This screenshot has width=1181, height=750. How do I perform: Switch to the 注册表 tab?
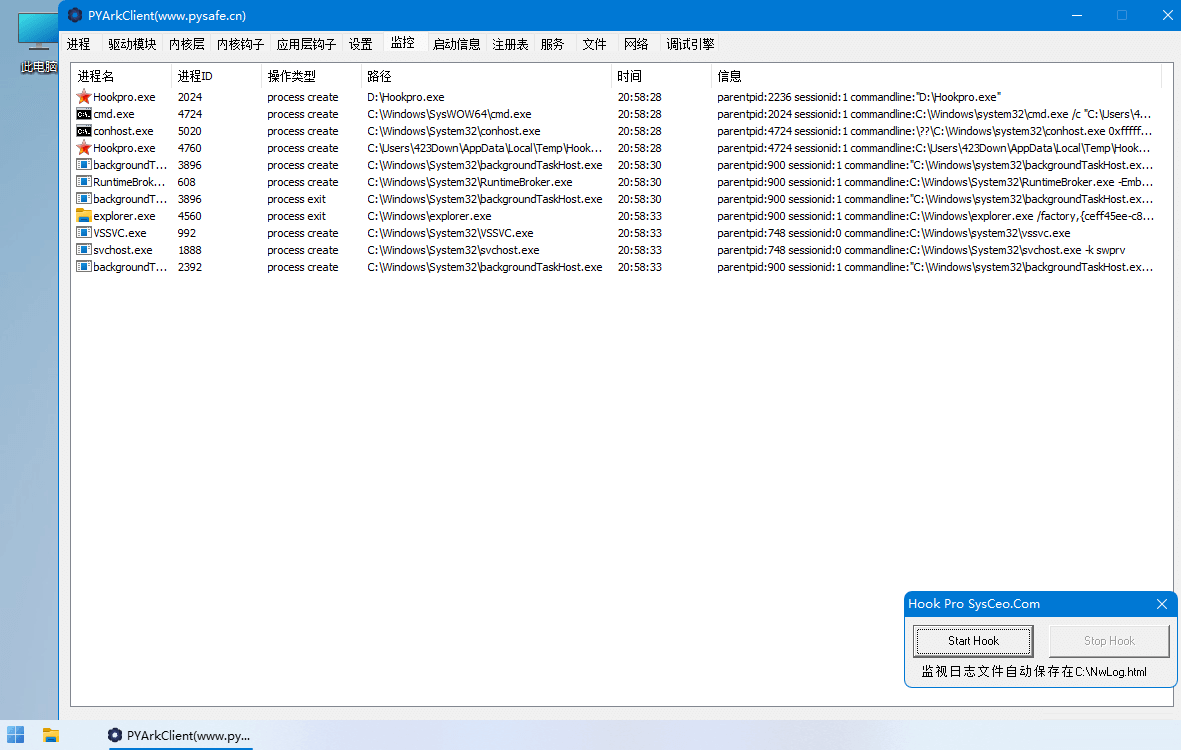(x=510, y=44)
